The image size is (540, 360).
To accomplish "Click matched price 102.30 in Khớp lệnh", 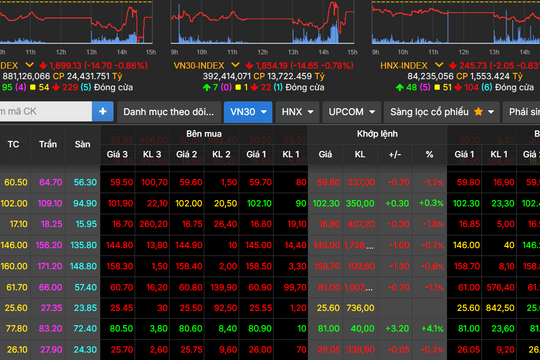I will (326, 203).
